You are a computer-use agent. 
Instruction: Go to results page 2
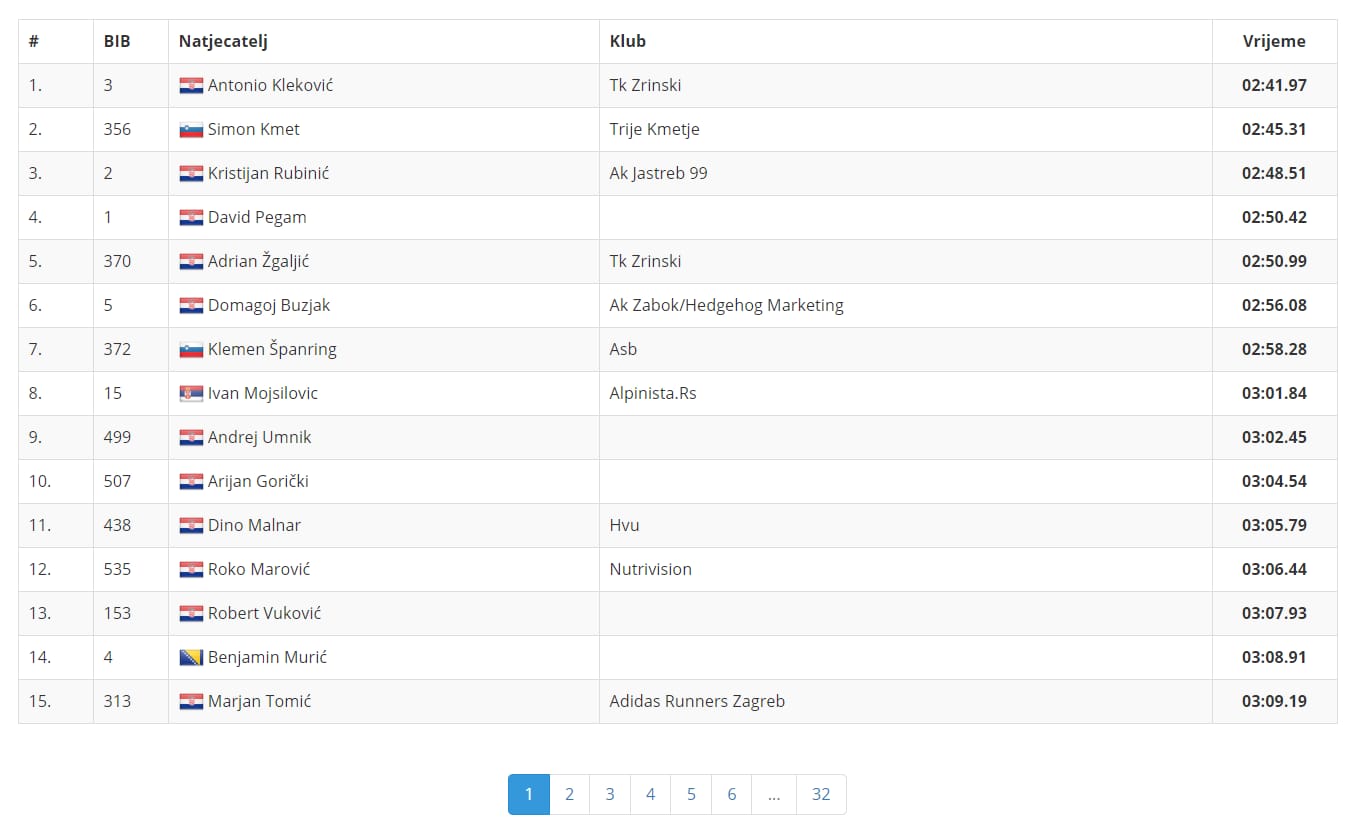coord(569,794)
